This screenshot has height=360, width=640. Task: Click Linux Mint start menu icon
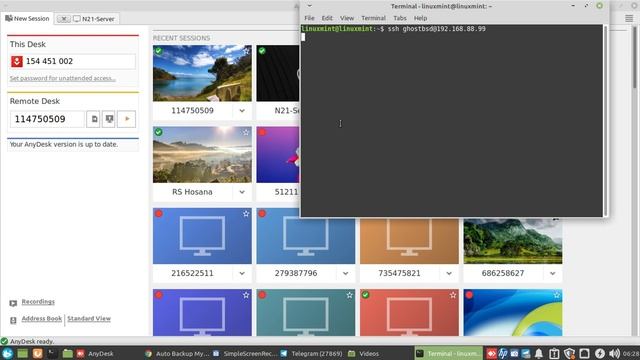pos(7,353)
